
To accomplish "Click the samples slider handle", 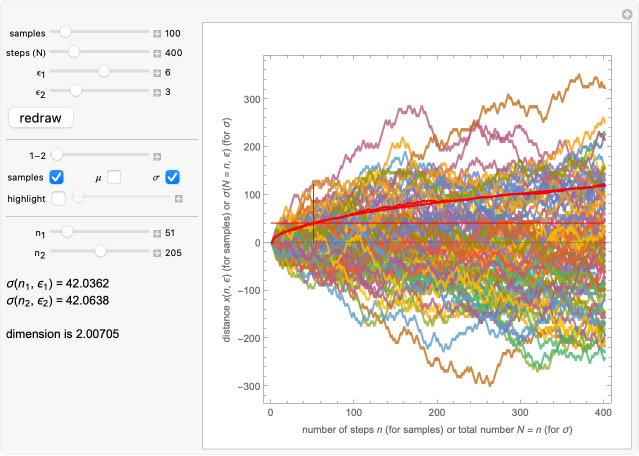I will 66,32.
